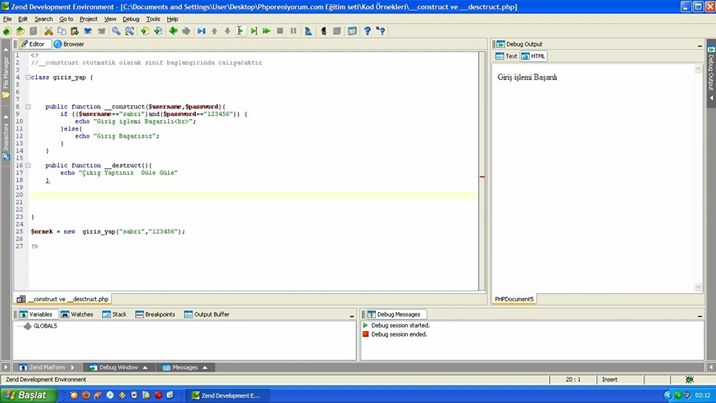The image size is (716, 403).
Task: Open the Search menu
Action: click(x=43, y=19)
